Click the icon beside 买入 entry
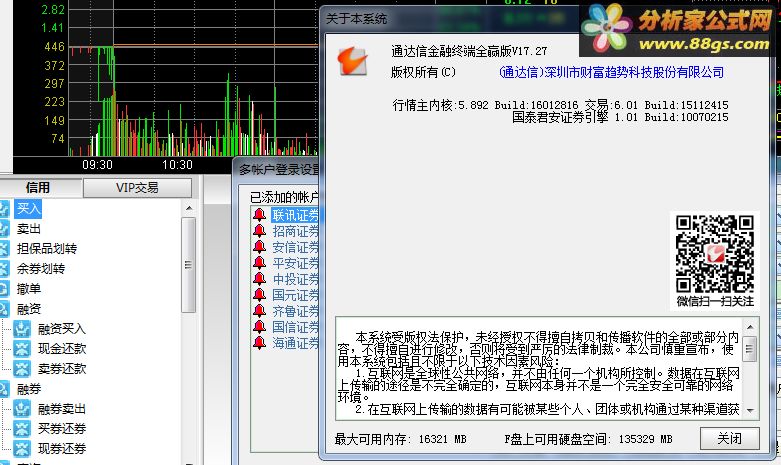 (4, 209)
